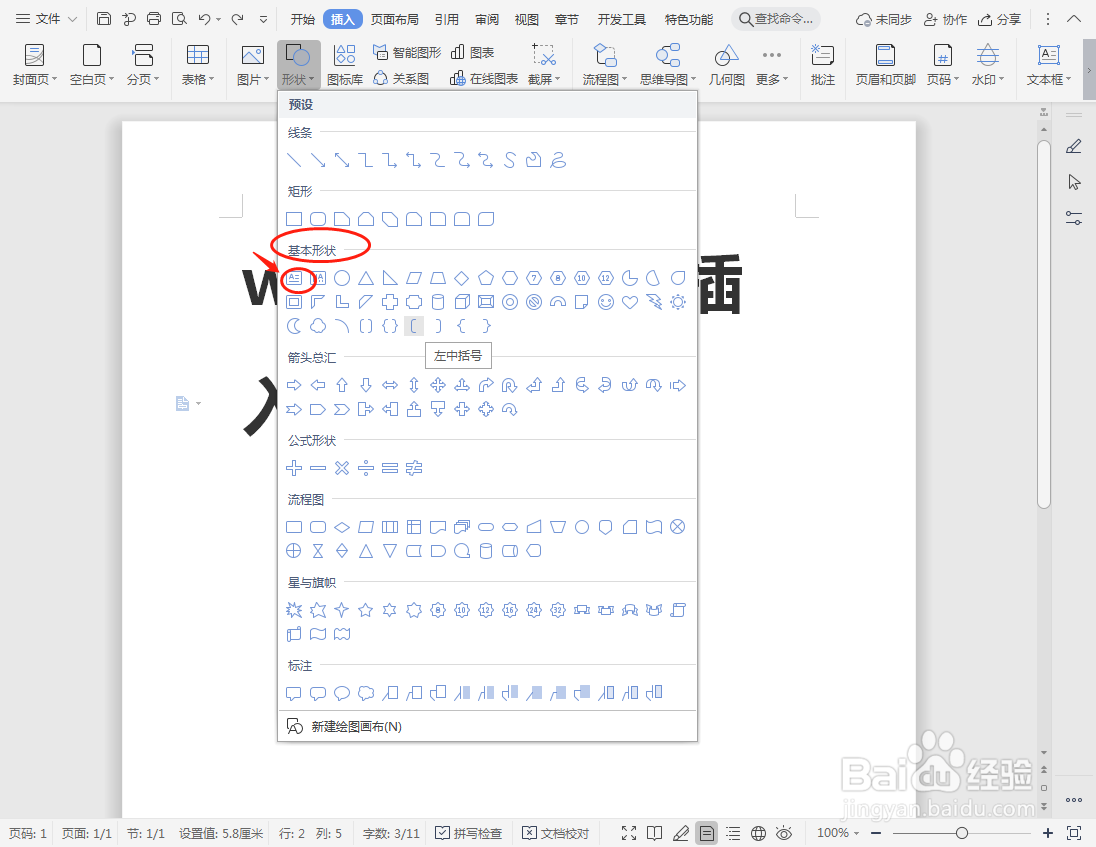The height and width of the screenshot is (847, 1096).
Task: Choose the up arrow in 箭头总汇
Action: [x=342, y=385]
